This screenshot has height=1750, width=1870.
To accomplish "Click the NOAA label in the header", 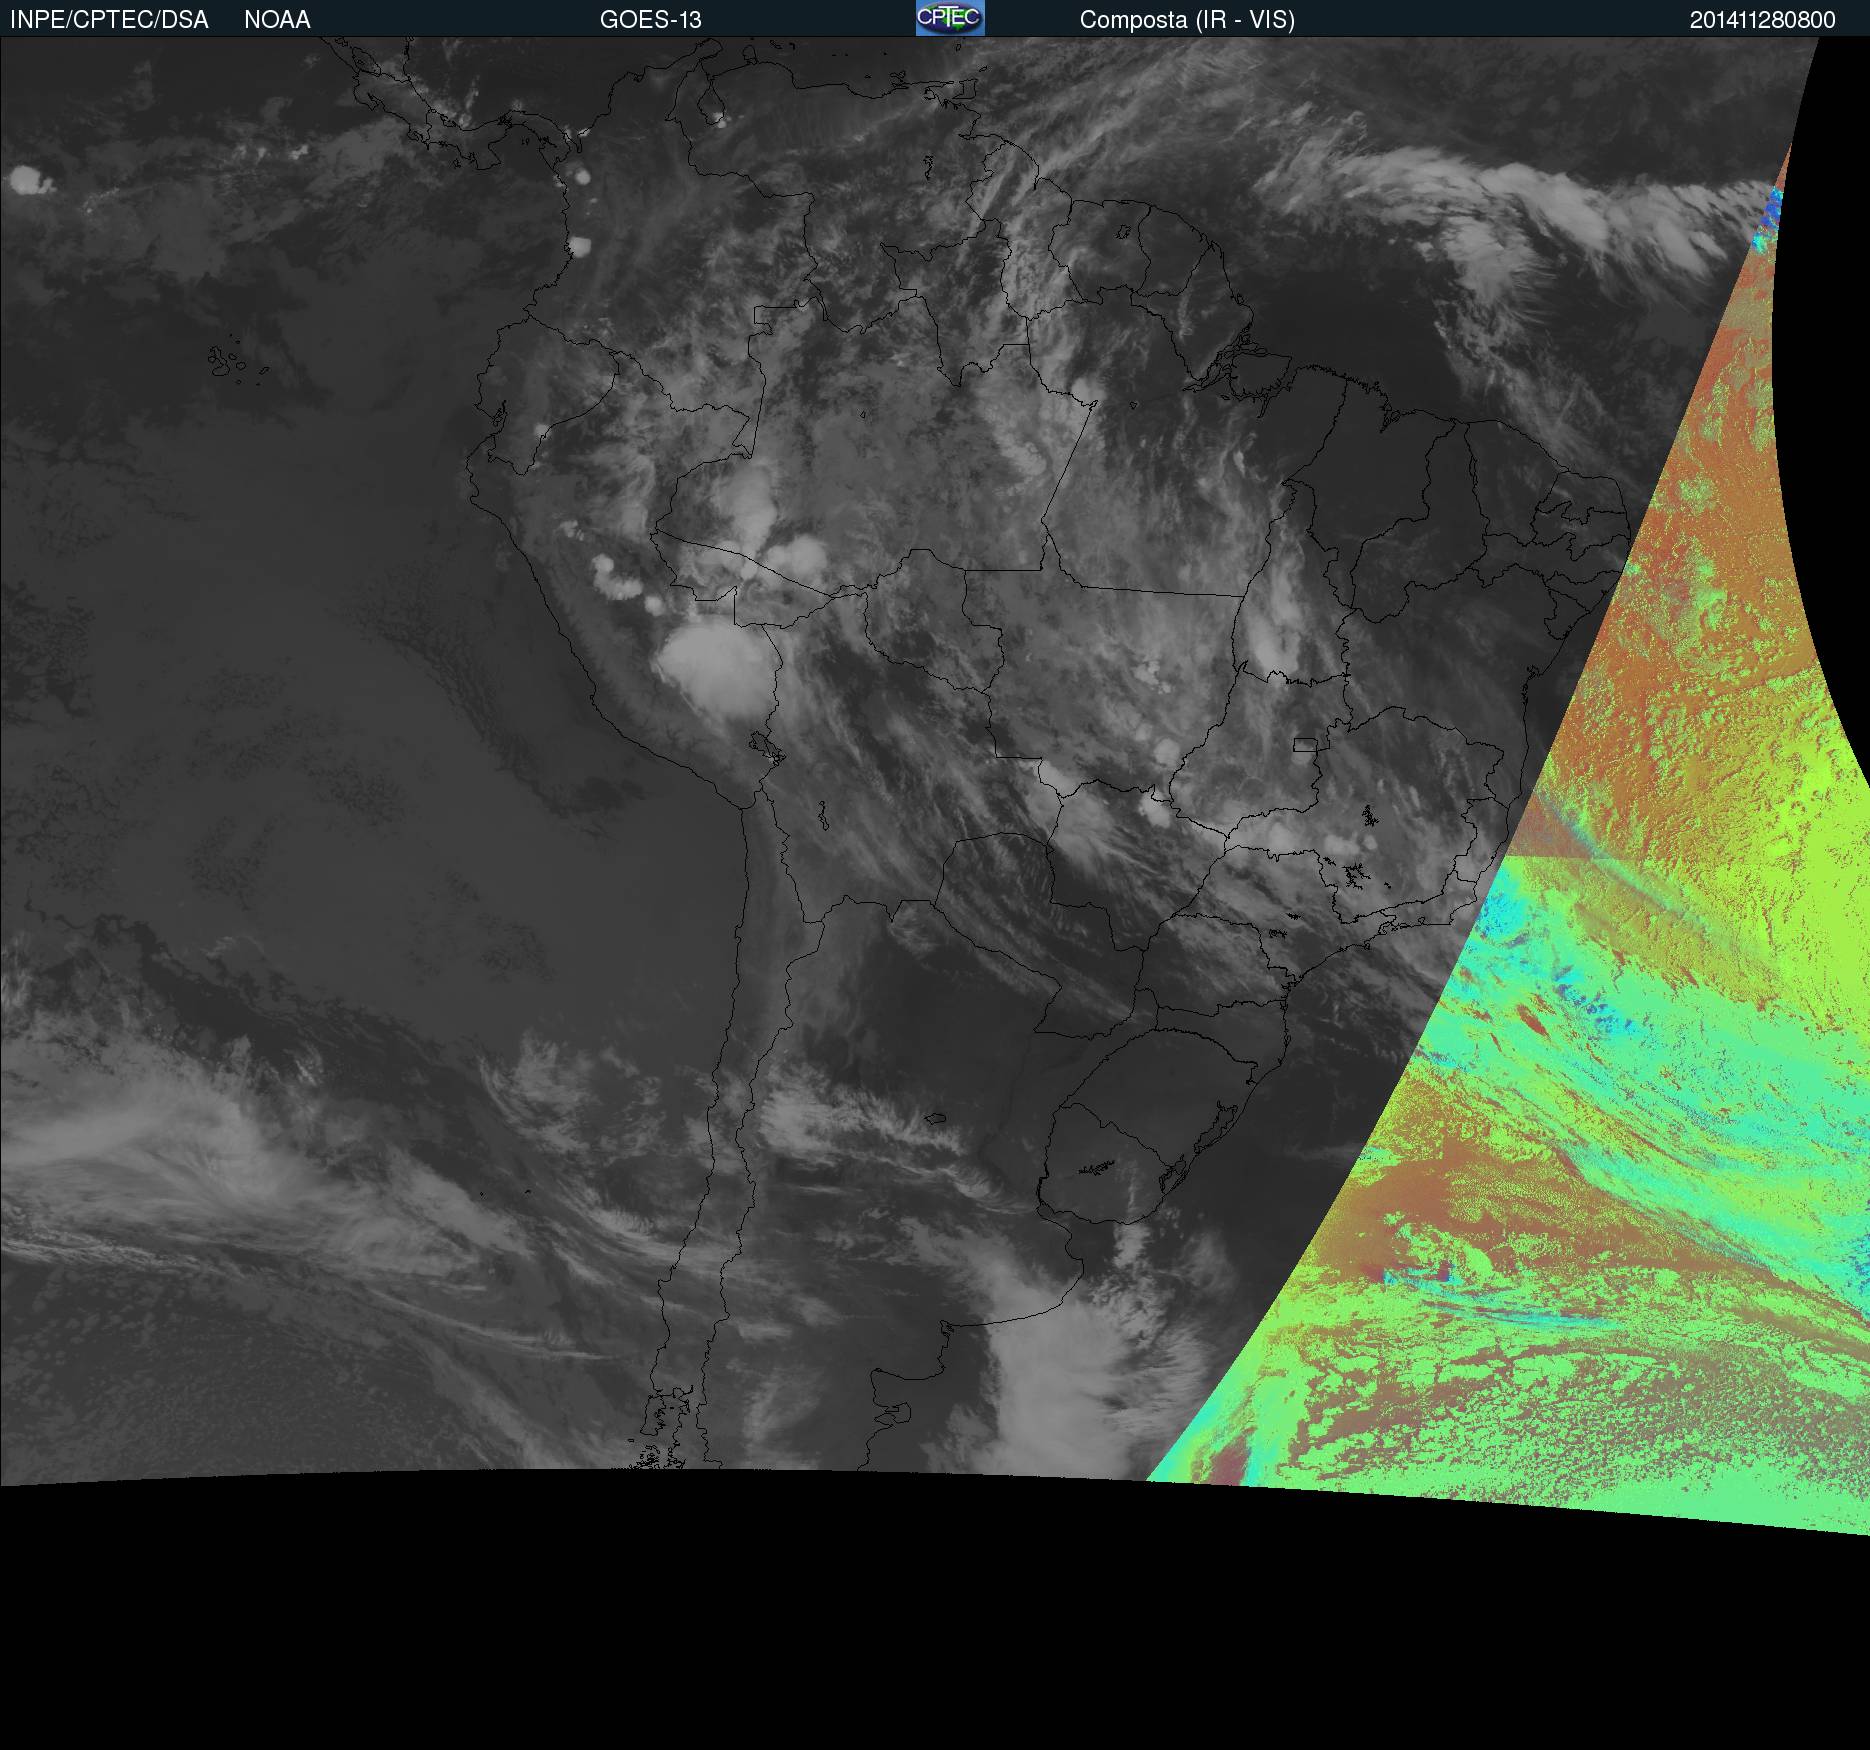I will 277,20.
